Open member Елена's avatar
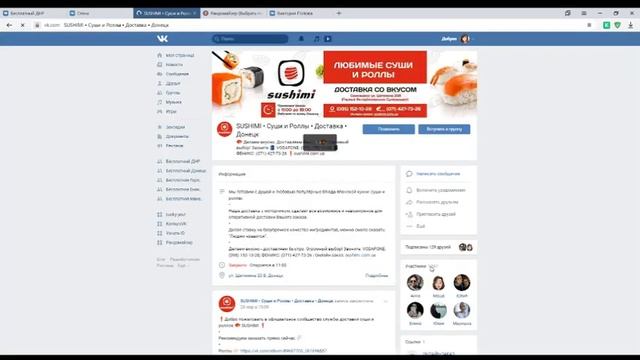This screenshot has height=360, width=640. (x=415, y=310)
